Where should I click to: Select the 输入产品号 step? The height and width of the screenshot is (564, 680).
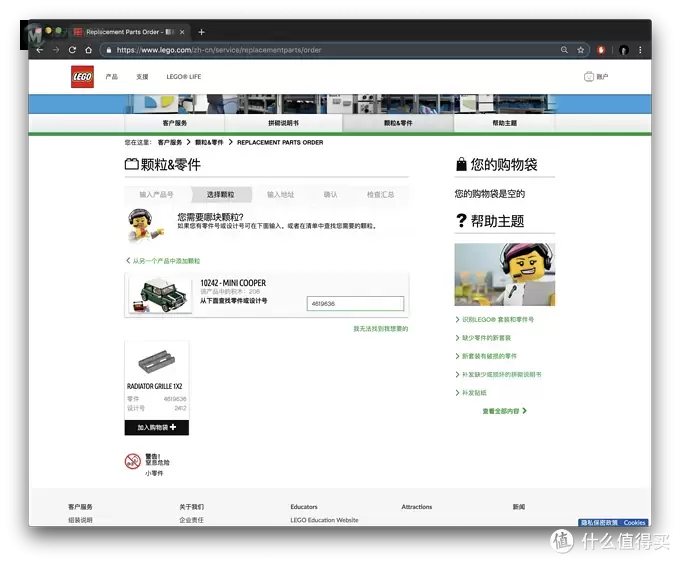click(x=157, y=195)
